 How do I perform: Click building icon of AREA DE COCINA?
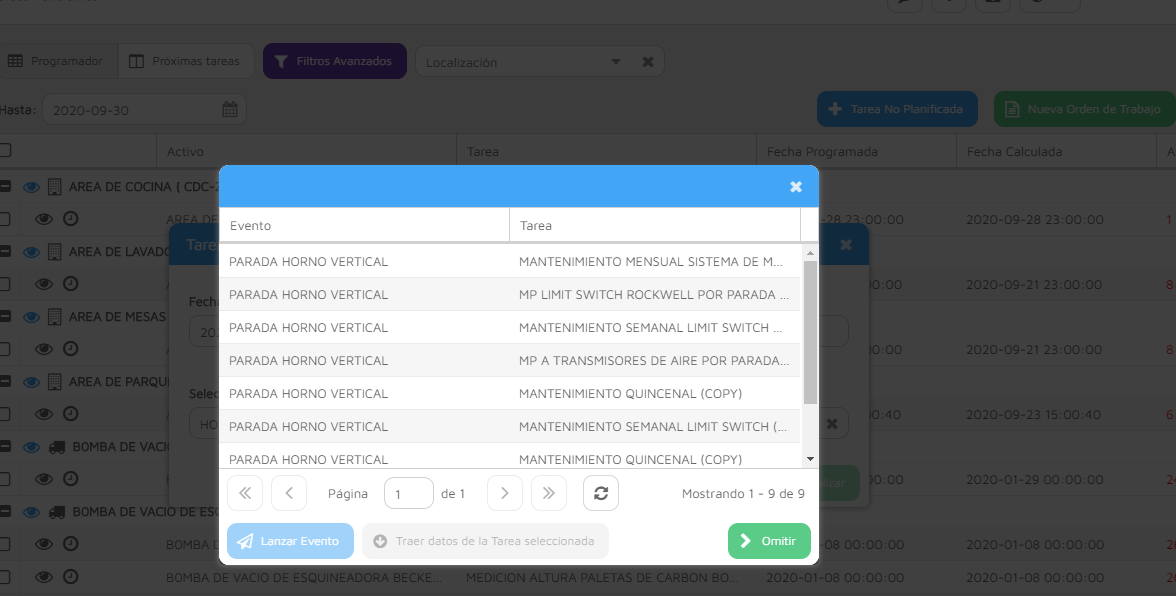tap(54, 187)
